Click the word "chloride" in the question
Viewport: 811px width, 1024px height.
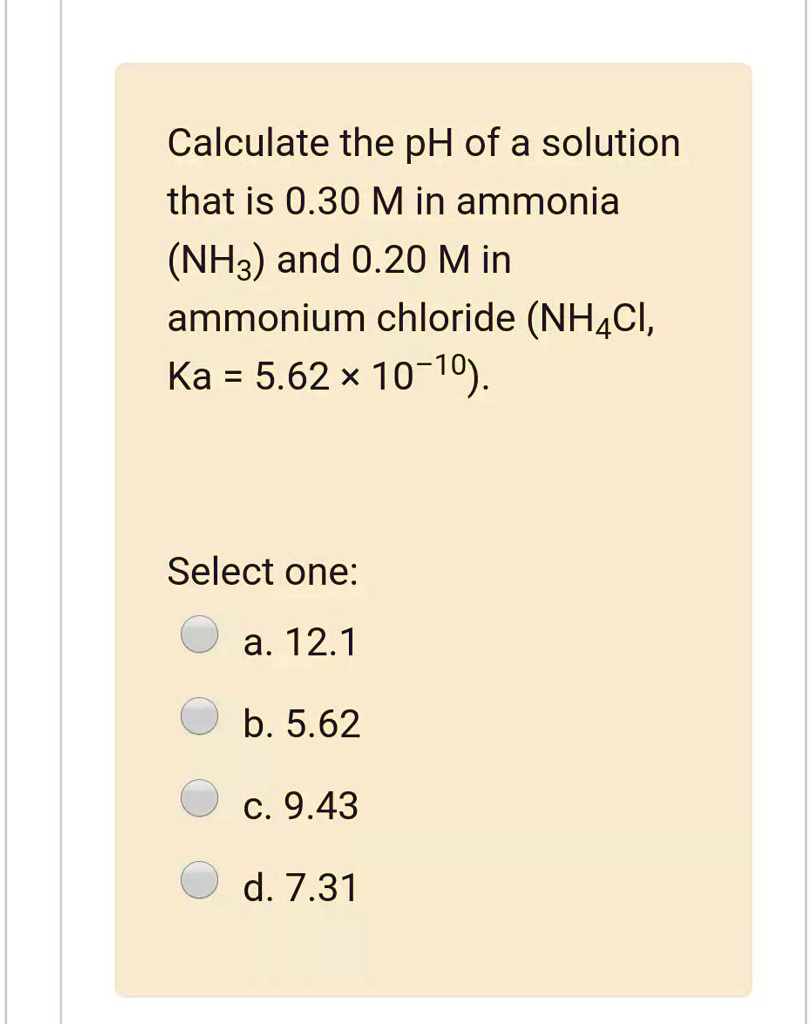coord(445,319)
